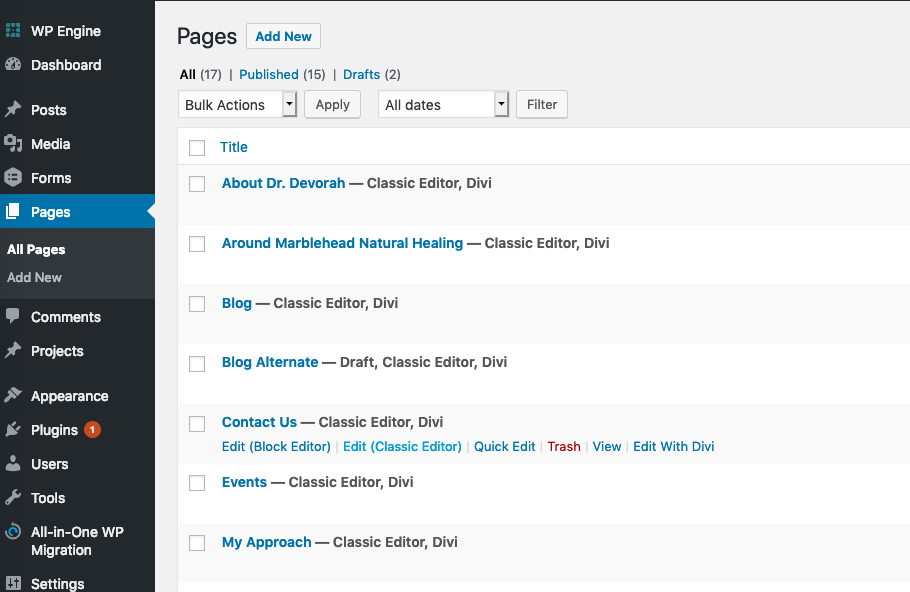Switch to the Drafts filter
Image resolution: width=910 pixels, height=592 pixels.
point(361,74)
